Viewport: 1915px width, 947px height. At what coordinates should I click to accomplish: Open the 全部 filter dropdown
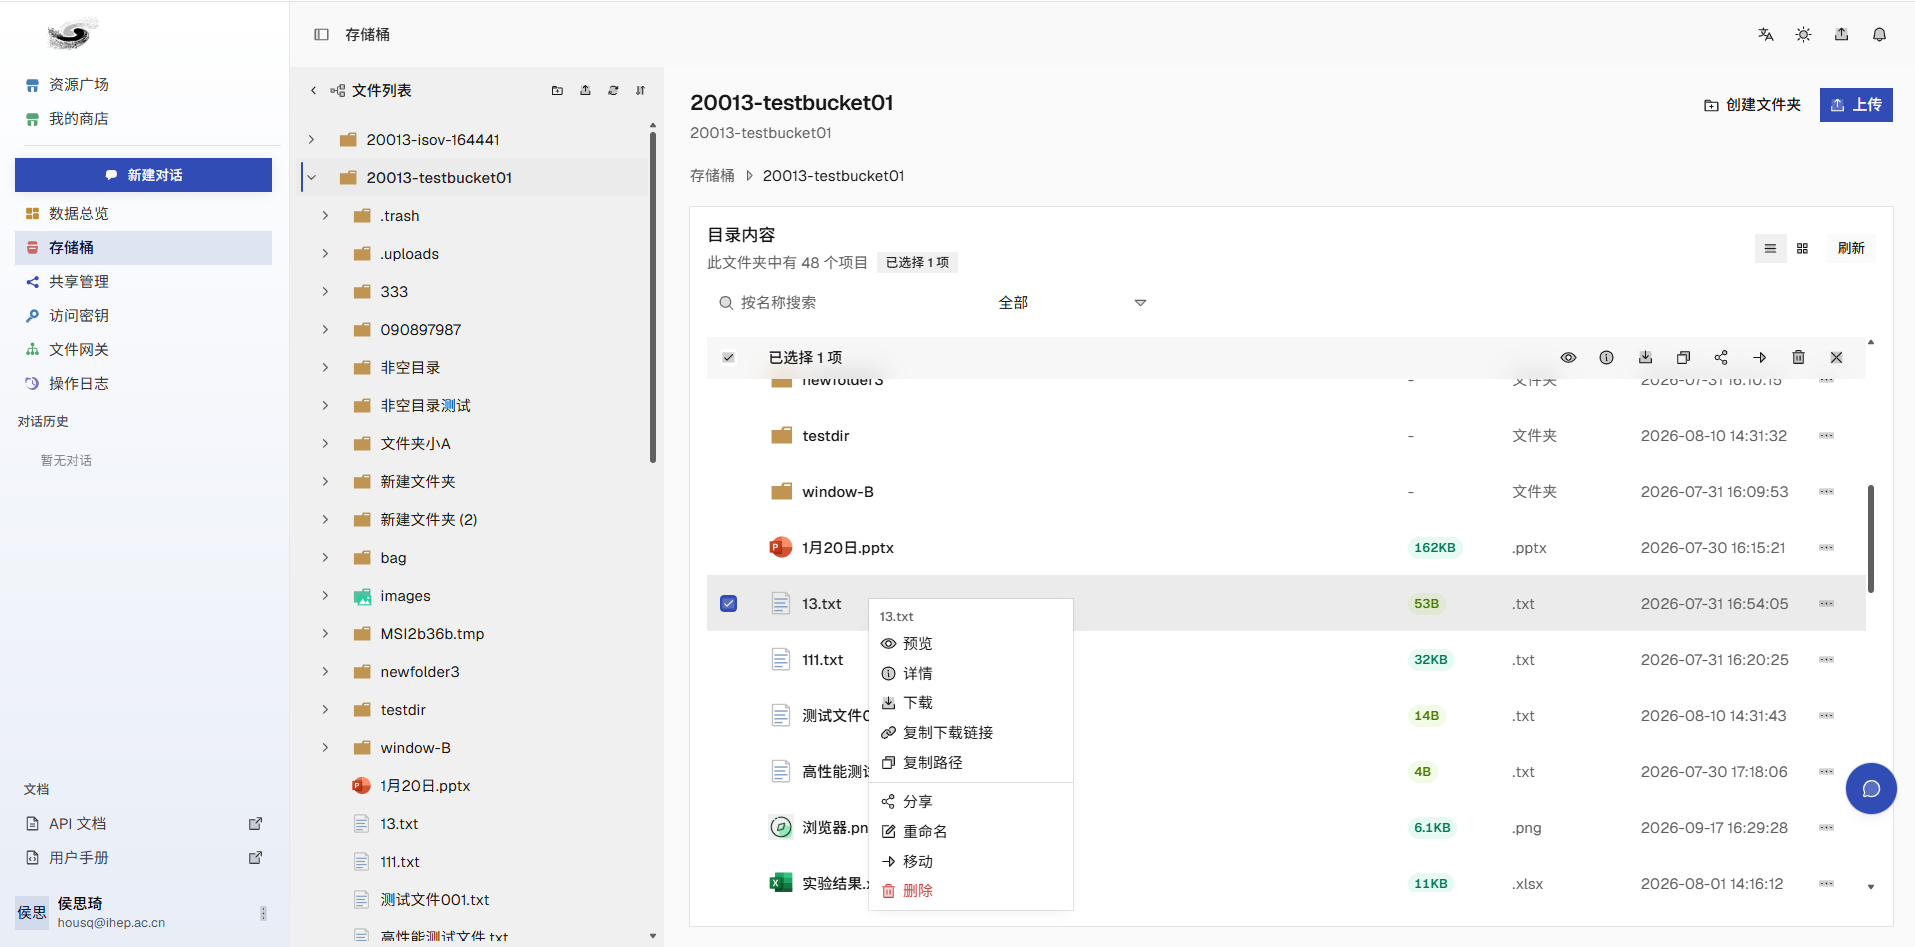[x=1071, y=302]
